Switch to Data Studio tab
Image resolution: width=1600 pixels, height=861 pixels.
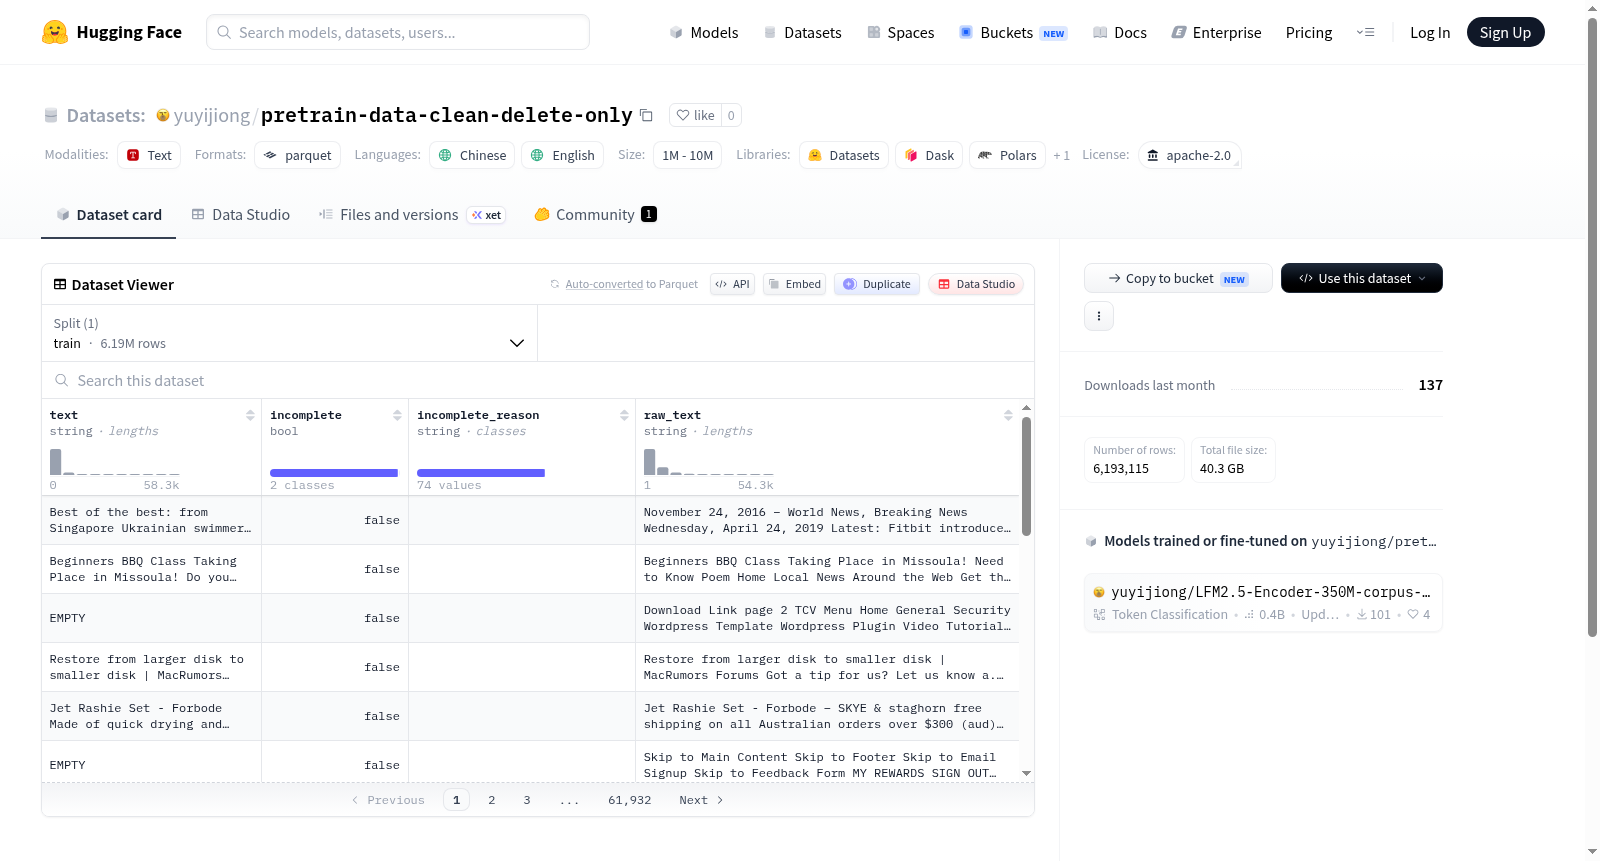pyautogui.click(x=240, y=214)
